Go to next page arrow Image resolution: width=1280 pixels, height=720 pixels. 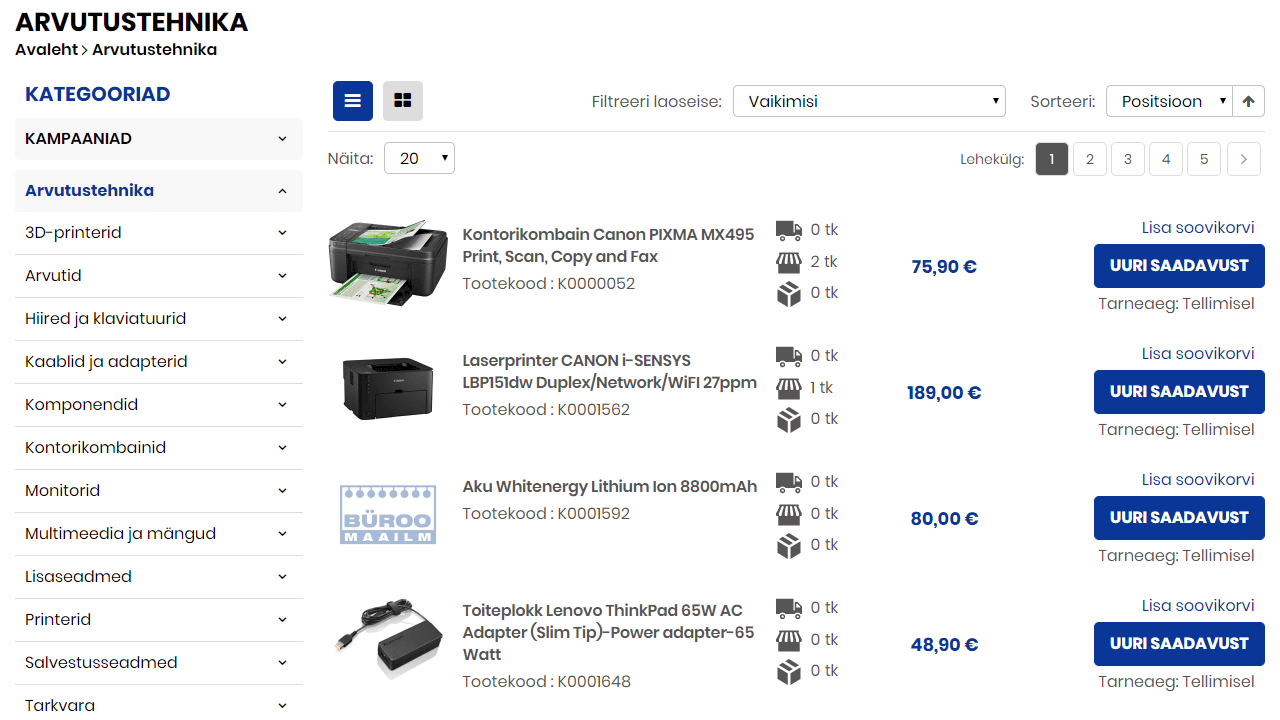tap(1244, 159)
